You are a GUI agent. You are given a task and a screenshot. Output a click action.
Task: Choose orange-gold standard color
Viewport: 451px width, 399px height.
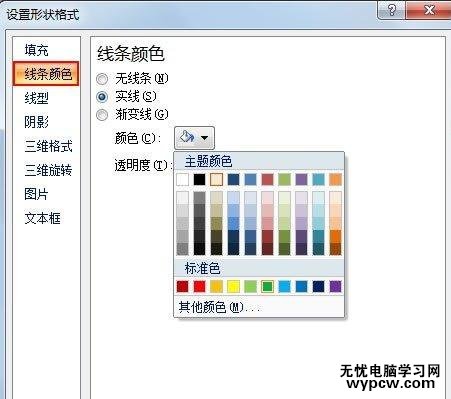[x=216, y=286]
